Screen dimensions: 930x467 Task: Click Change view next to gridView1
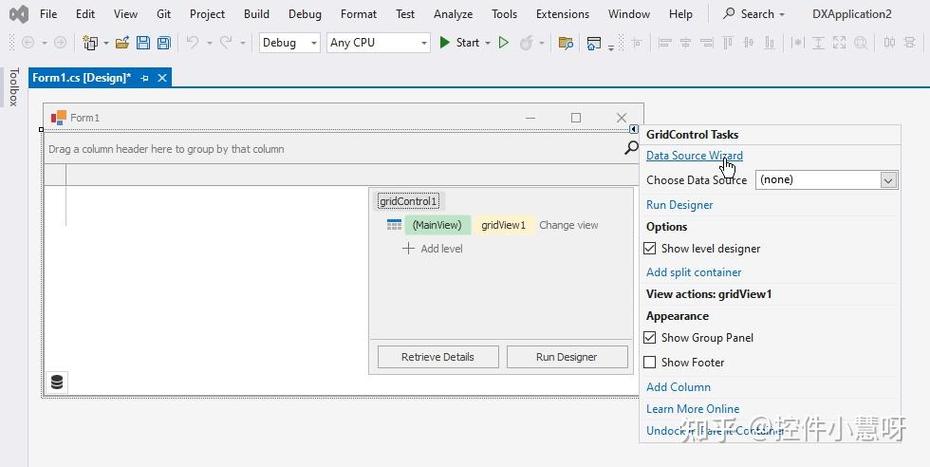pos(568,225)
